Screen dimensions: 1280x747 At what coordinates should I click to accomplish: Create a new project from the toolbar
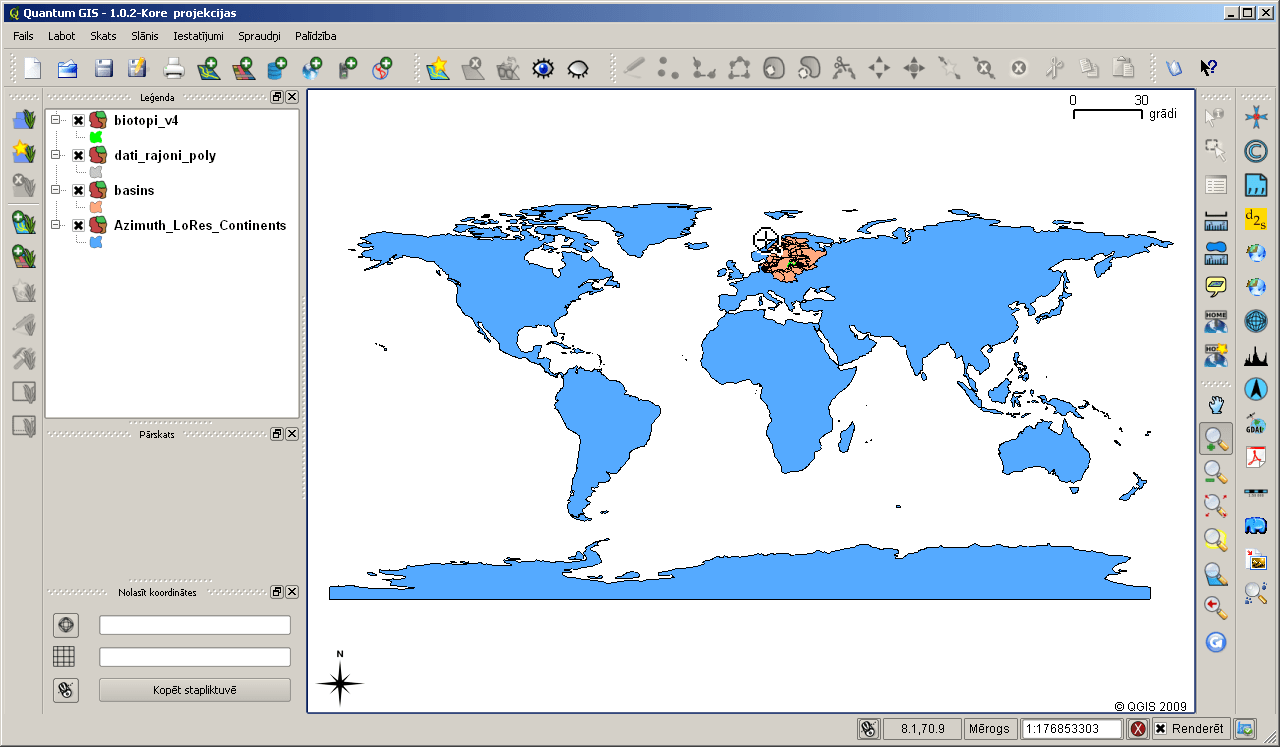[x=33, y=68]
